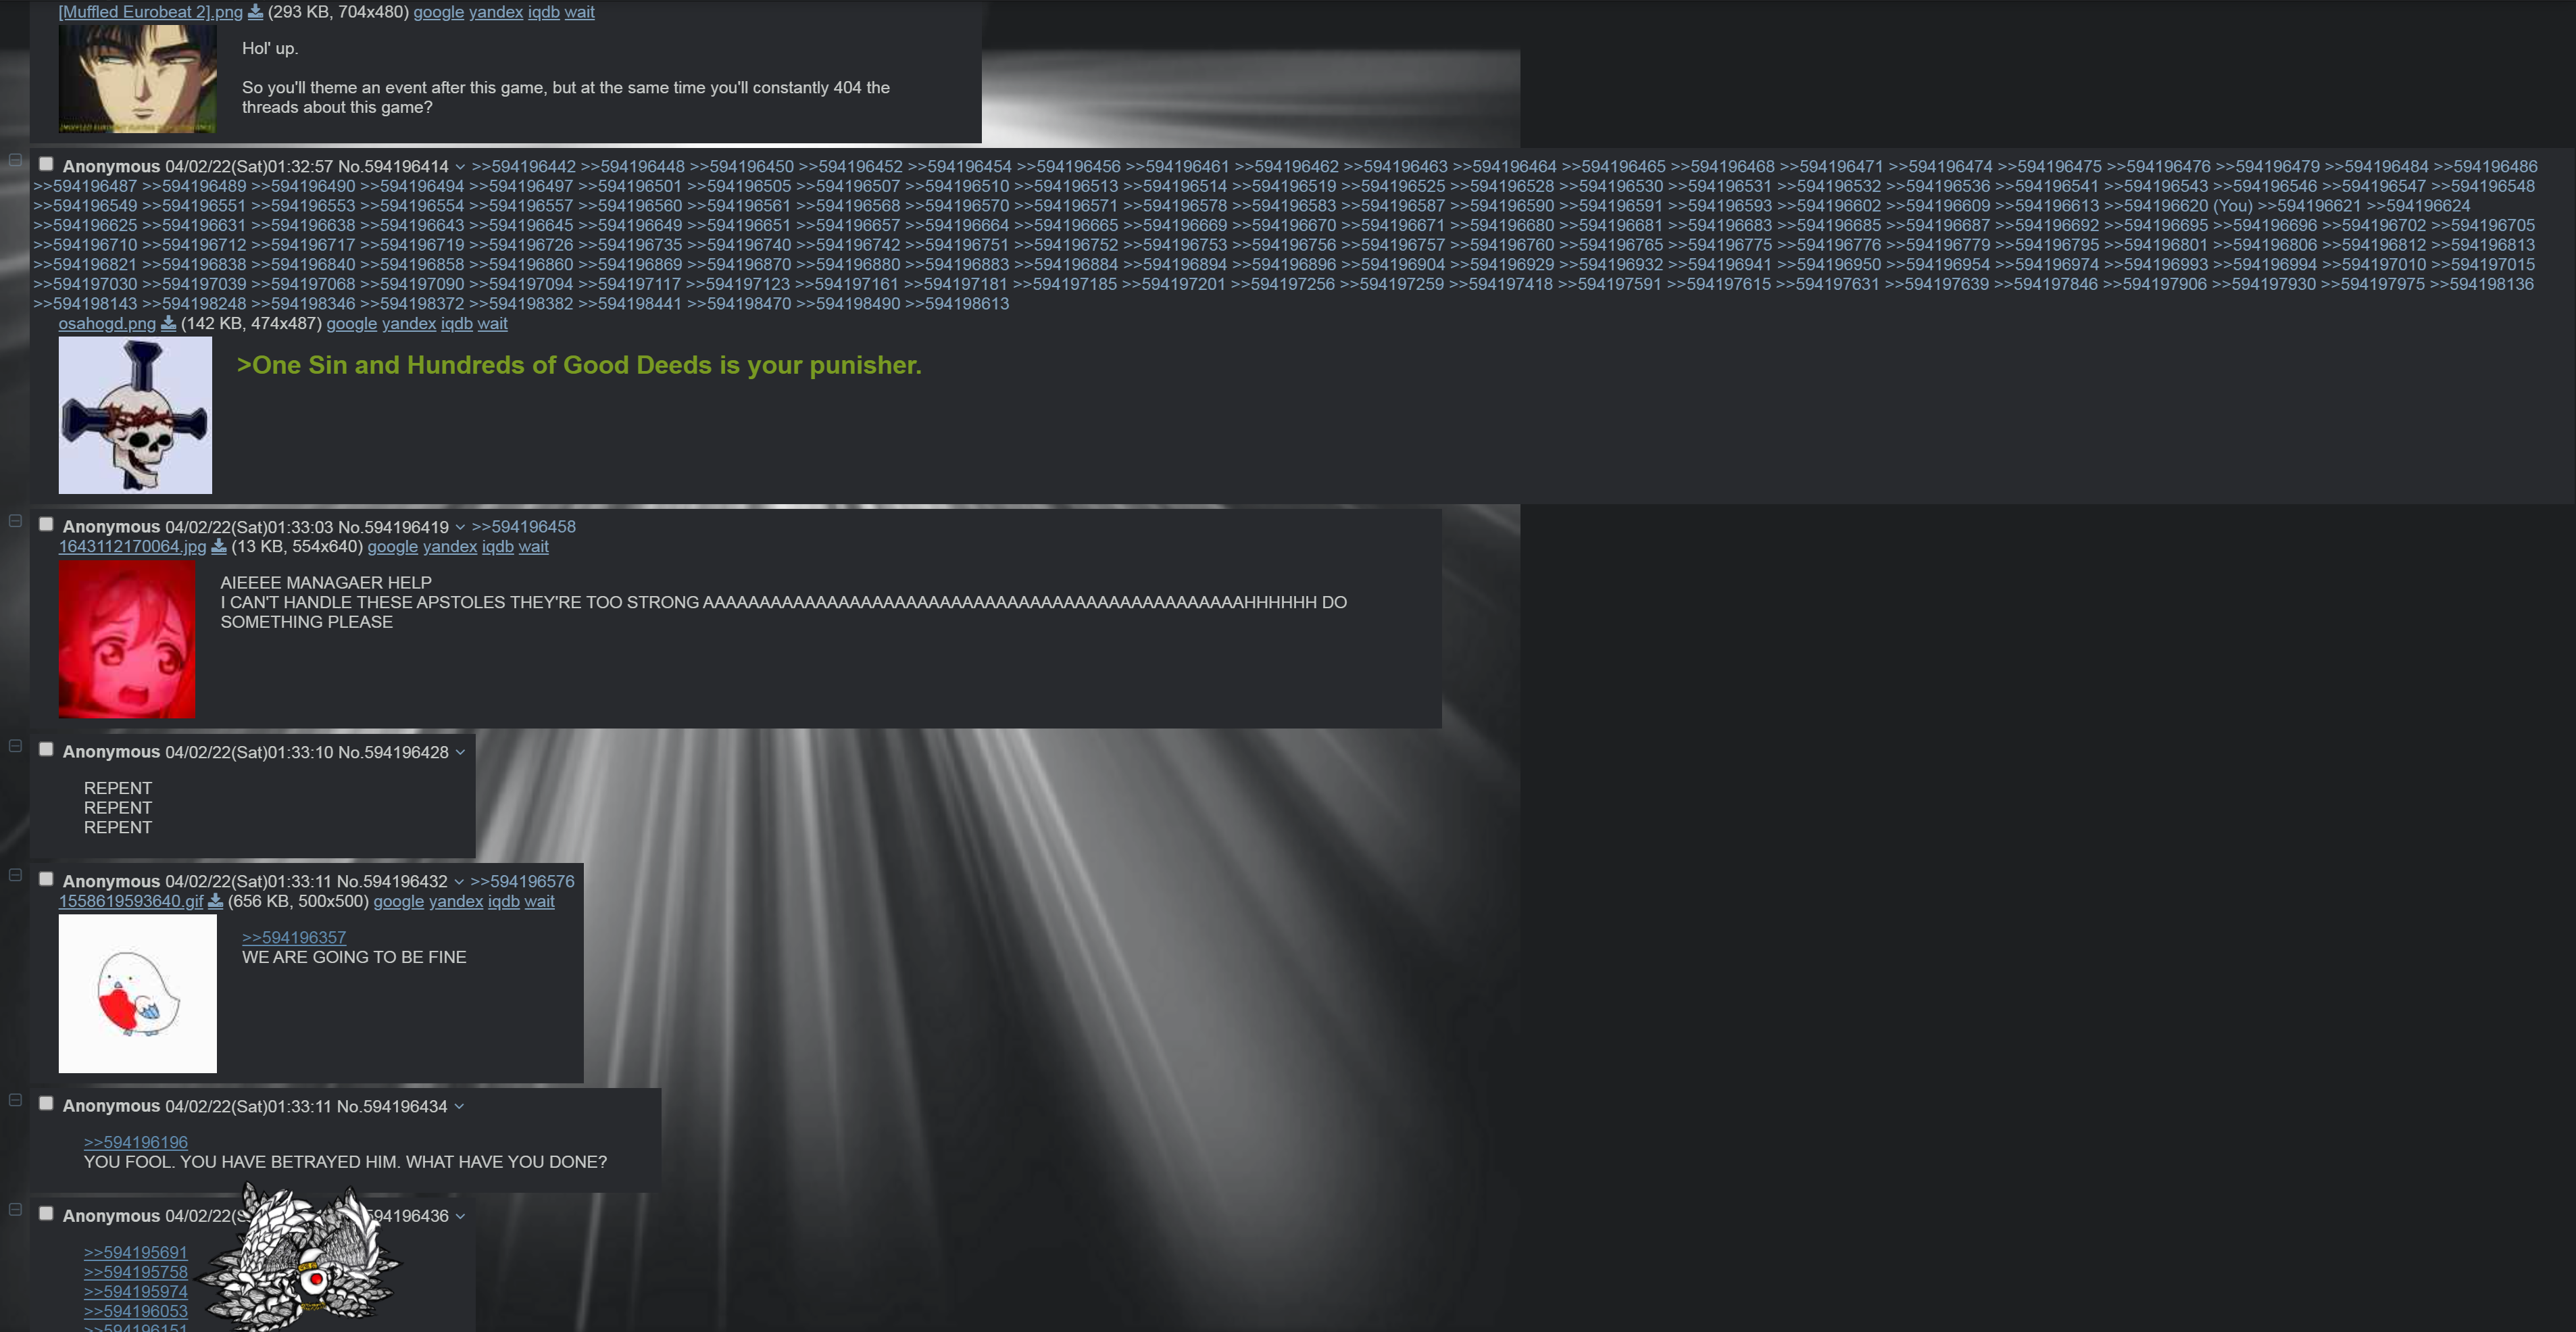This screenshot has height=1332, width=2576.
Task: Open backlink >>594196442 on post No.594196414
Action: [524, 167]
